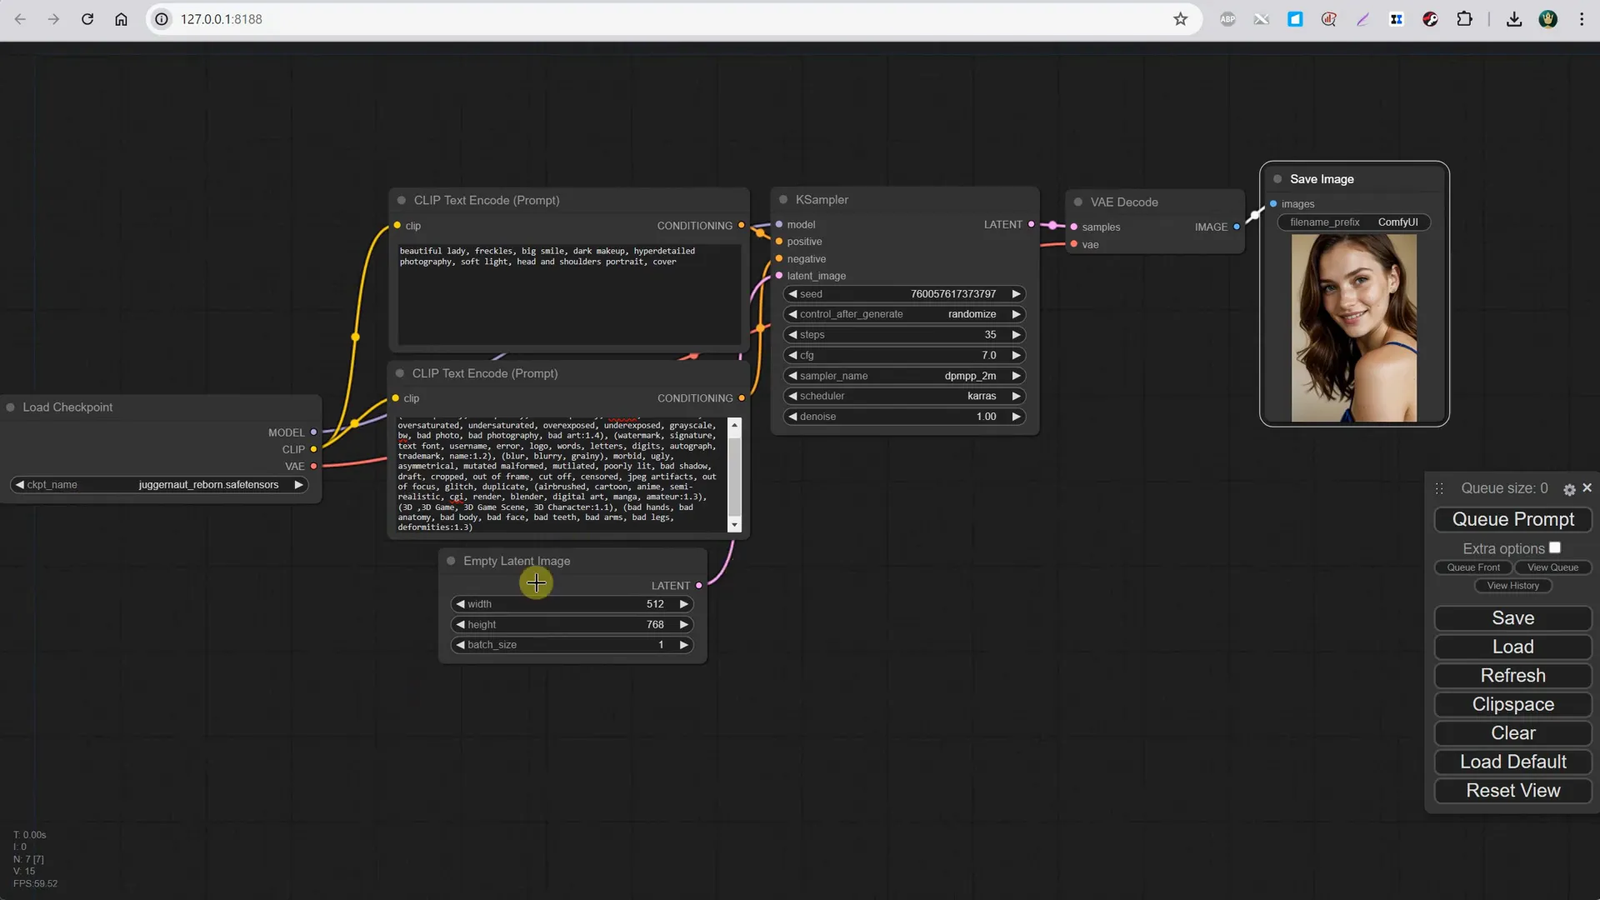Decrease steps value with left arrow
Image resolution: width=1600 pixels, height=900 pixels.
tap(792, 335)
